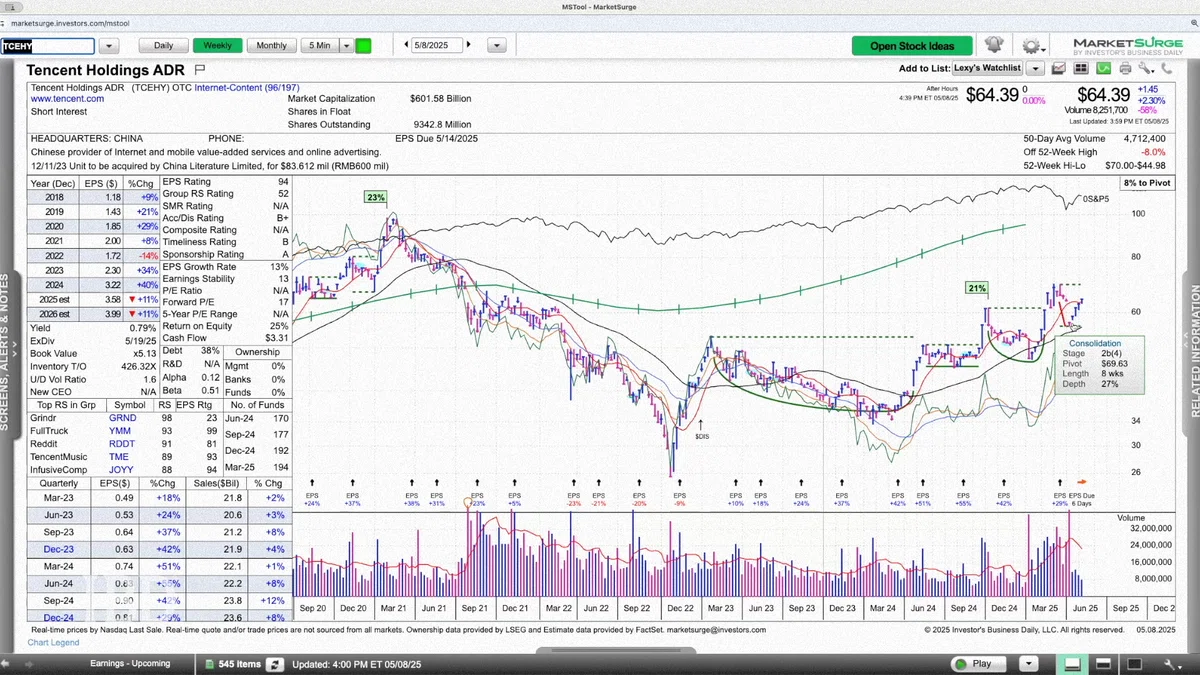The image size is (1200, 675).
Task: Print the chart with the printer icon
Action: (x=1125, y=68)
